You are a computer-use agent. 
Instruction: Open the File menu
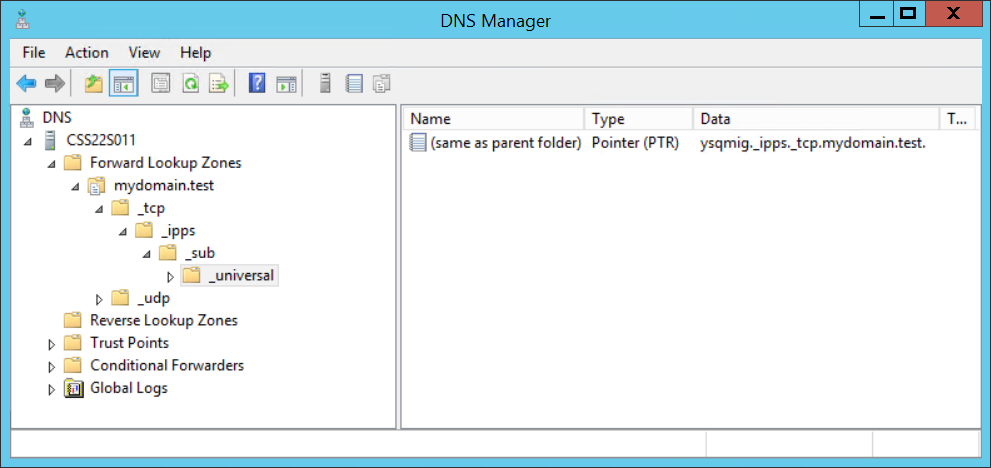[x=33, y=52]
